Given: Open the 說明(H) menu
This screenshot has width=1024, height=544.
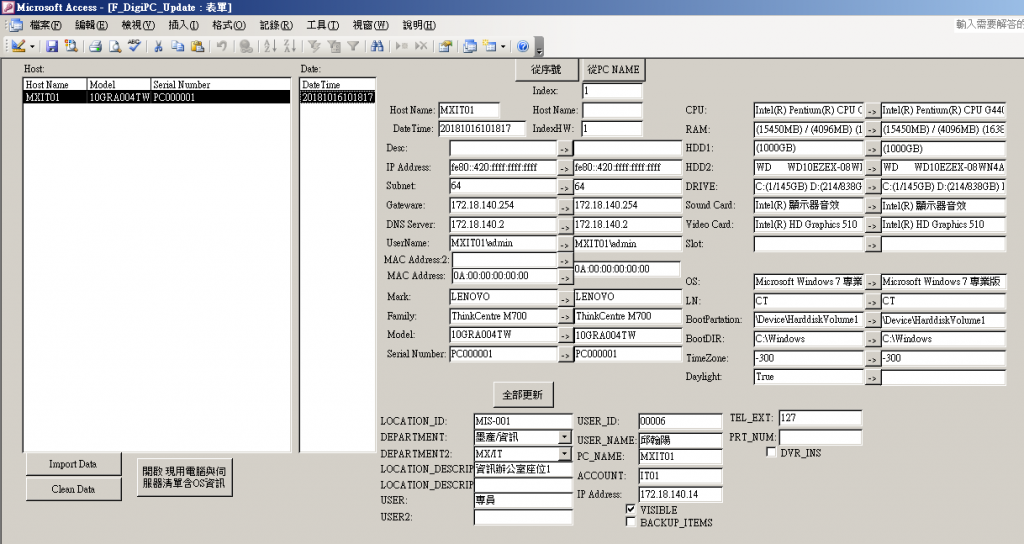Looking at the screenshot, I should click(x=419, y=25).
